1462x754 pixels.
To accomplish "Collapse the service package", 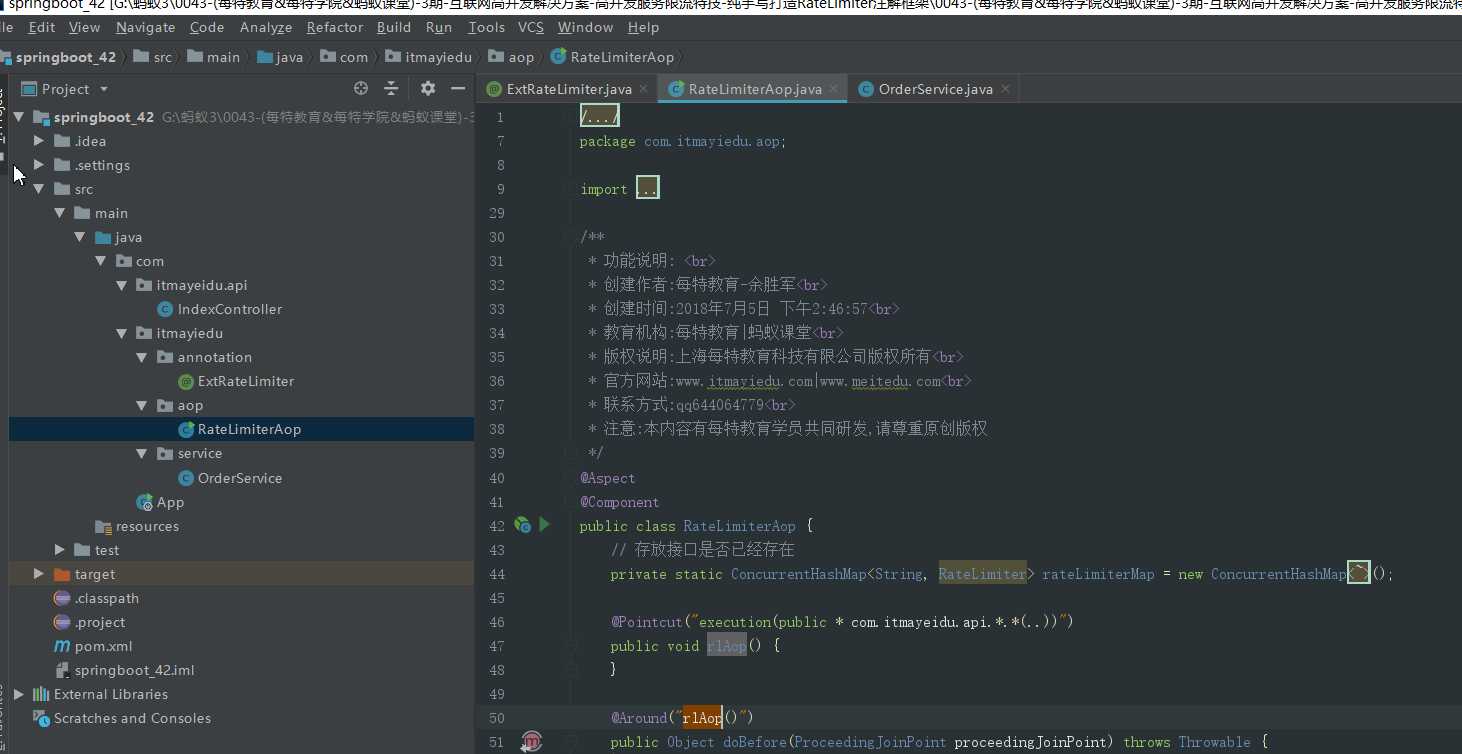I will point(142,453).
